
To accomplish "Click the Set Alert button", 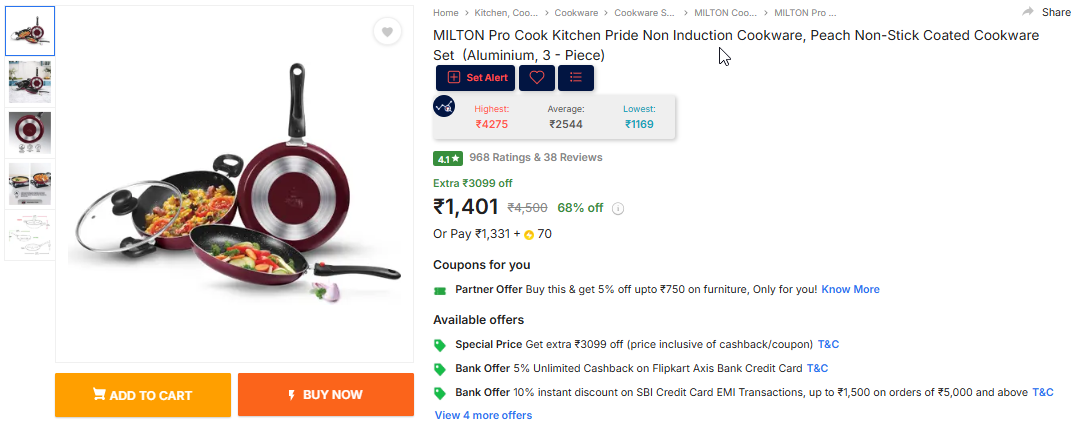I will coord(476,78).
